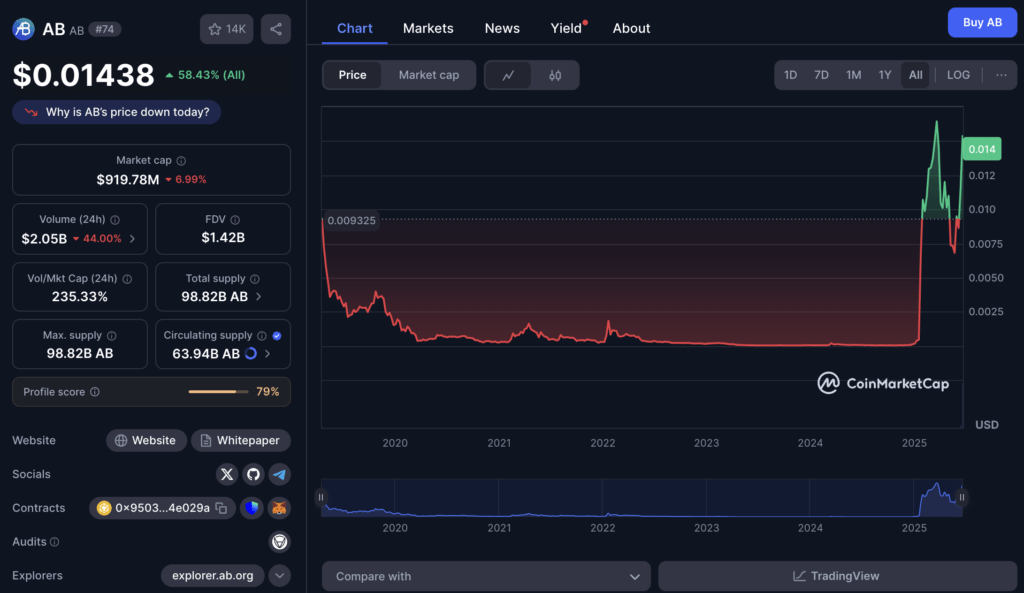Add token to MetaMask fox icon

[x=280, y=508]
